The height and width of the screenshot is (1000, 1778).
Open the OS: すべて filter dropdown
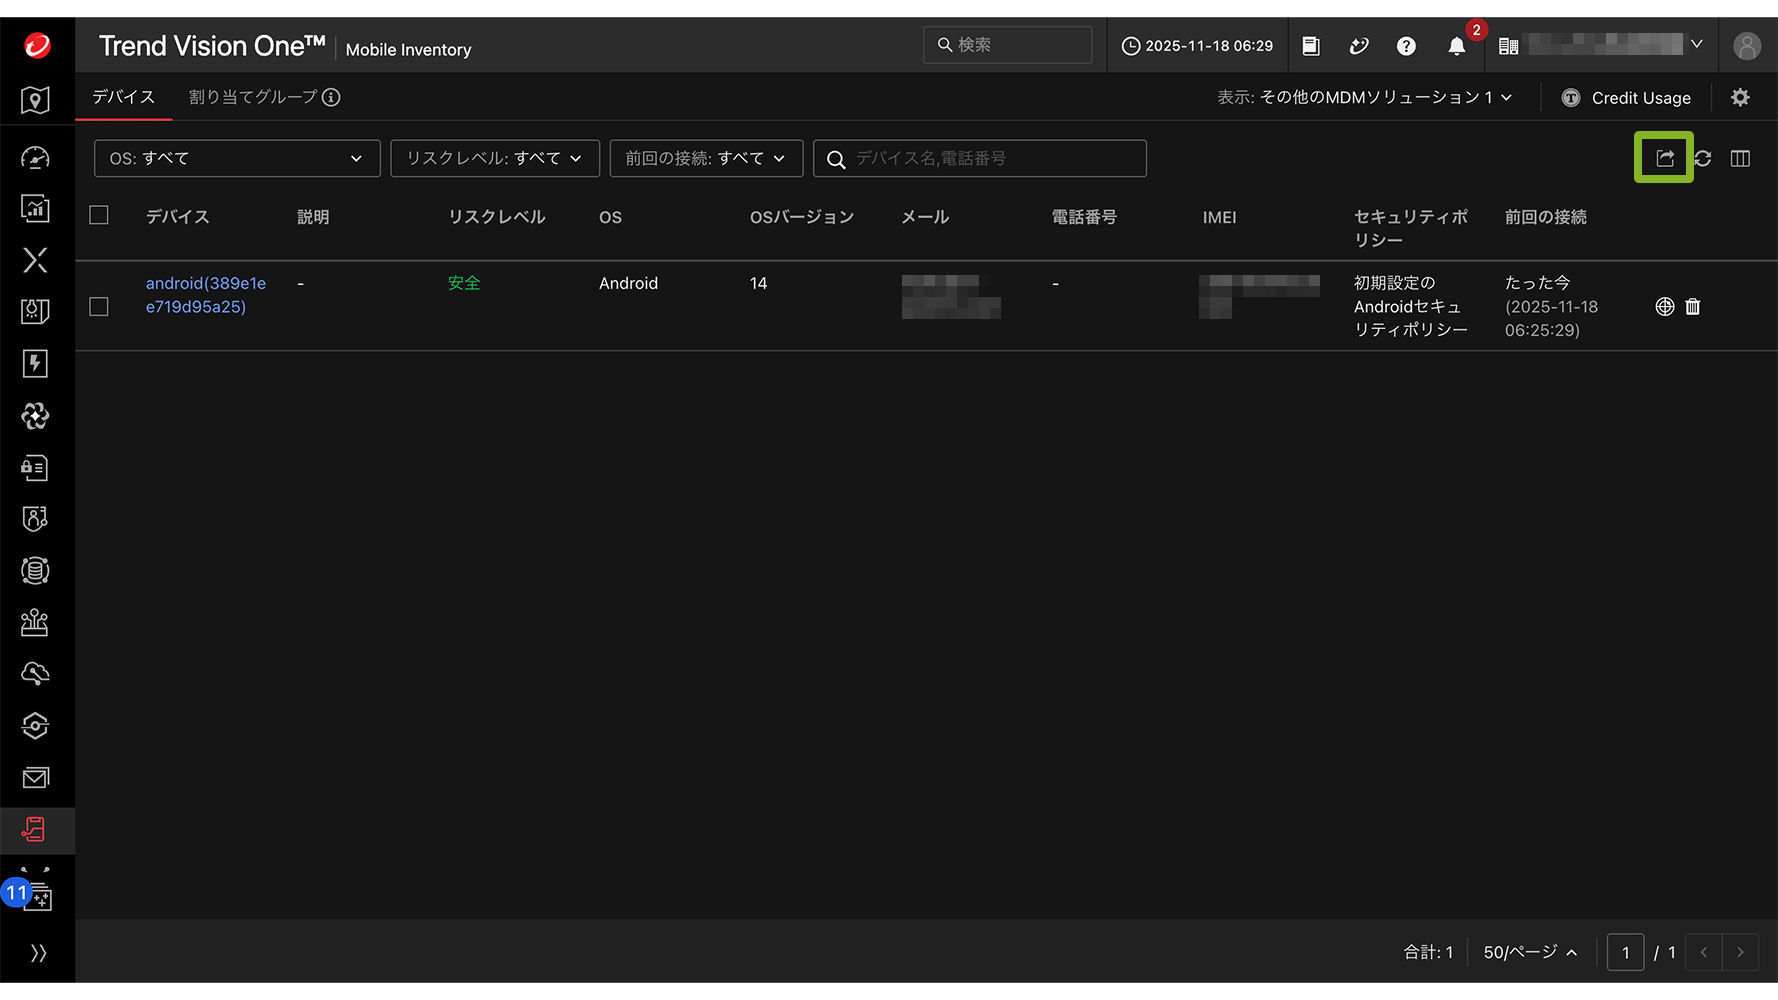tap(237, 158)
